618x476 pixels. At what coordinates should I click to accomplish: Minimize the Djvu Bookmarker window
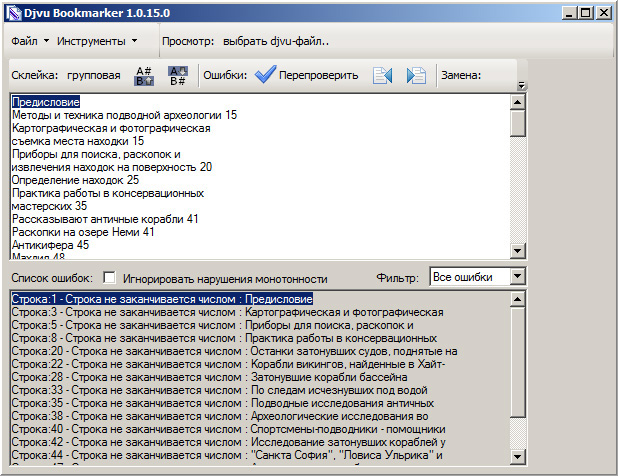tap(569, 13)
